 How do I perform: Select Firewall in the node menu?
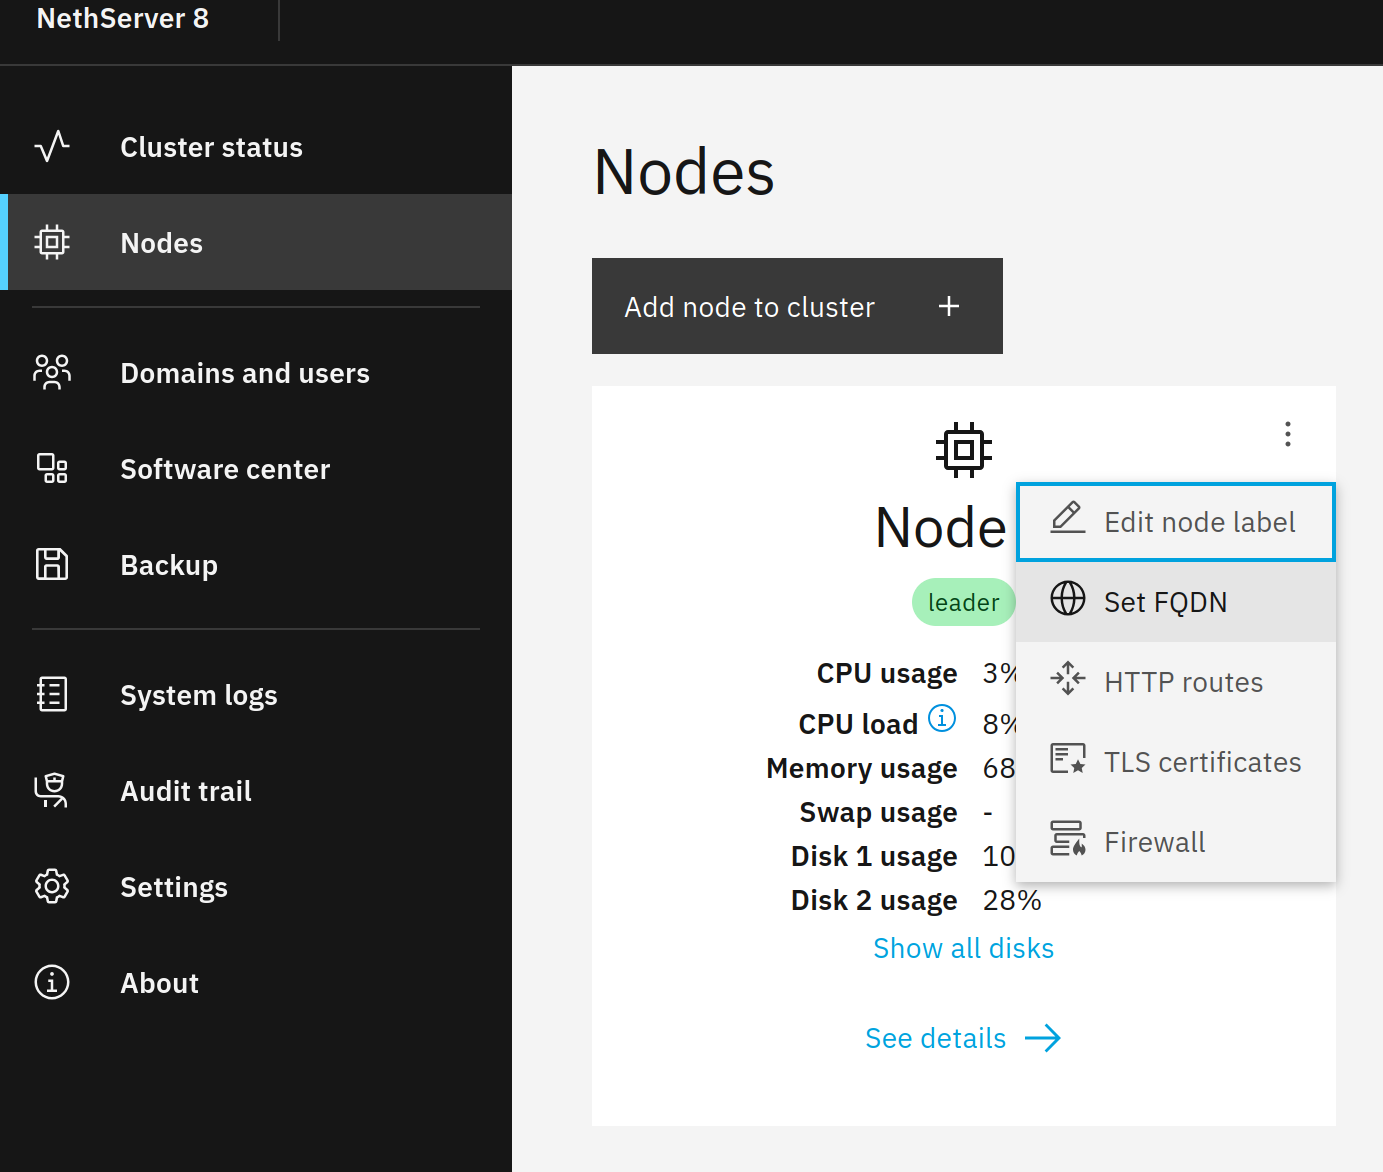(x=1176, y=842)
